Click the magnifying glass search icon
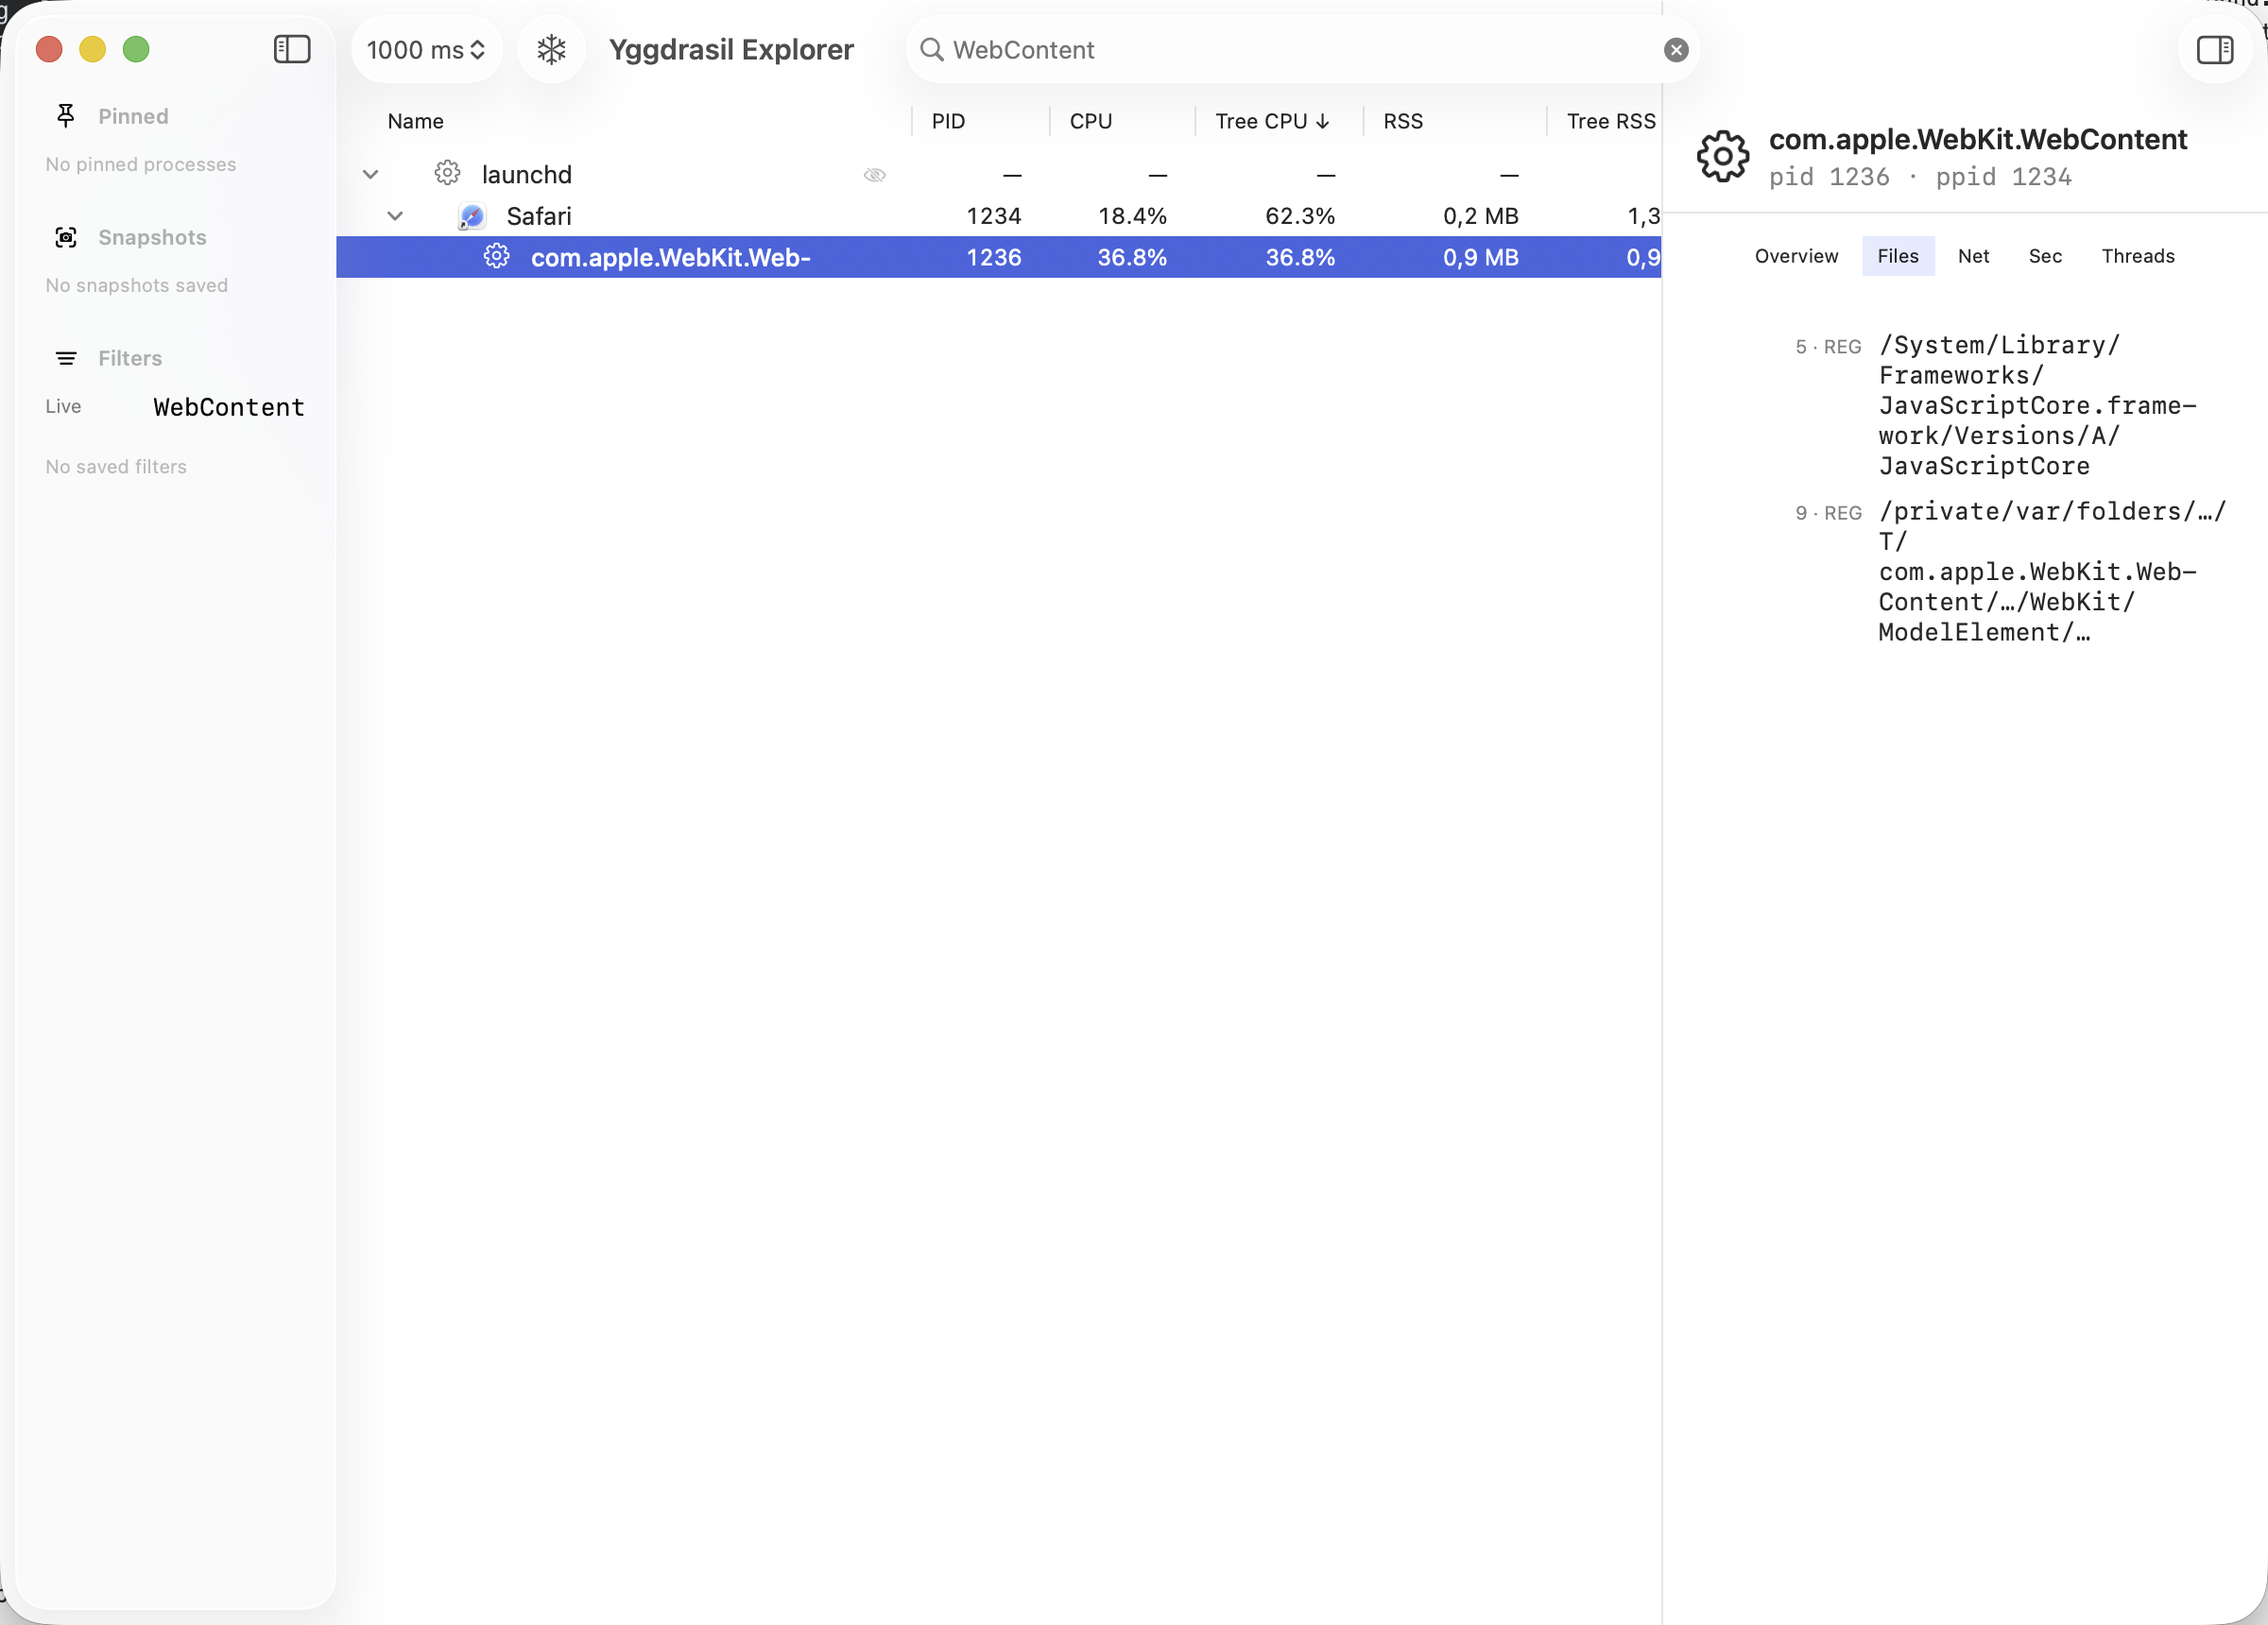This screenshot has height=1625, width=2268. click(x=931, y=49)
